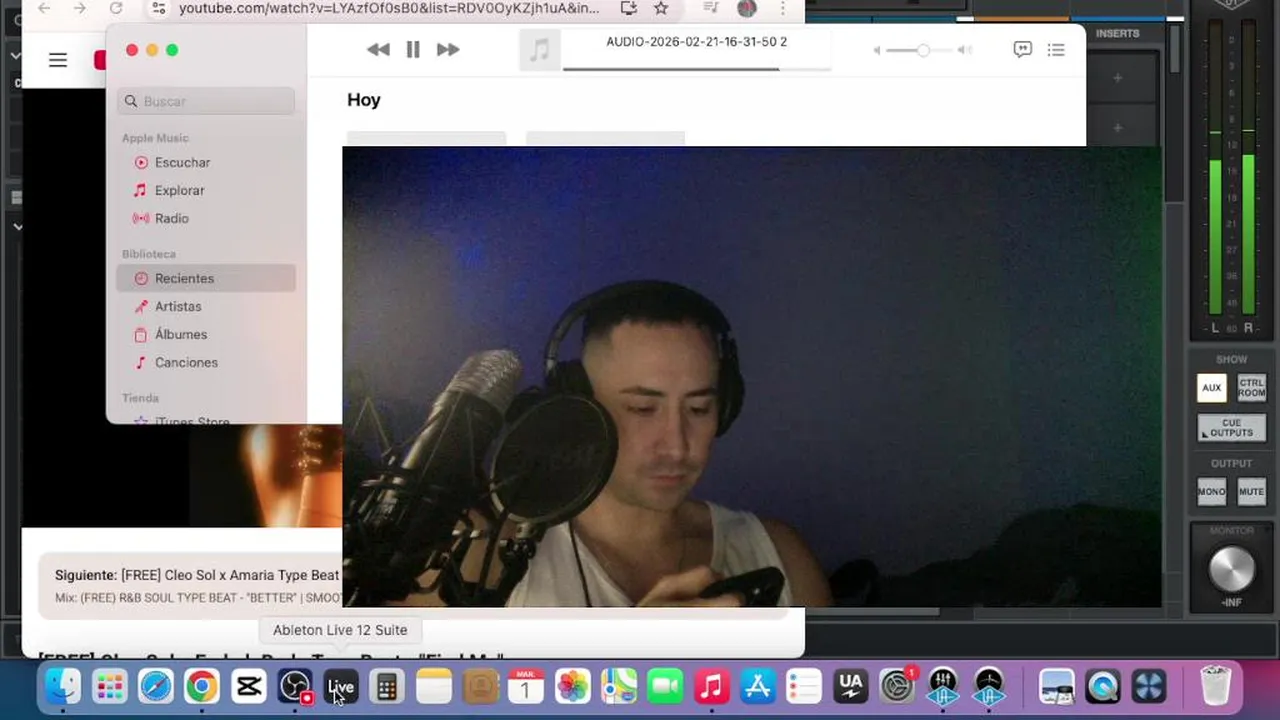This screenshot has height=720, width=1280.
Task: Open Finder from the Dock
Action: click(x=62, y=686)
